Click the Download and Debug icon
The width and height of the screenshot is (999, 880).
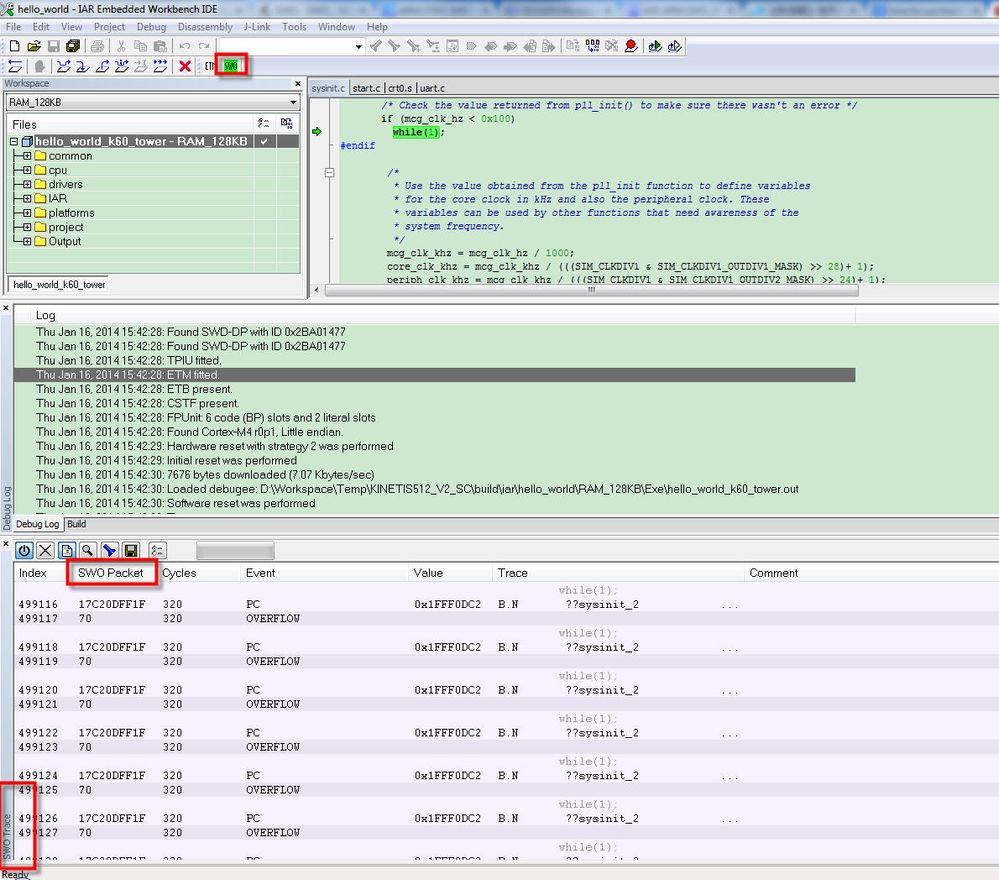654,46
